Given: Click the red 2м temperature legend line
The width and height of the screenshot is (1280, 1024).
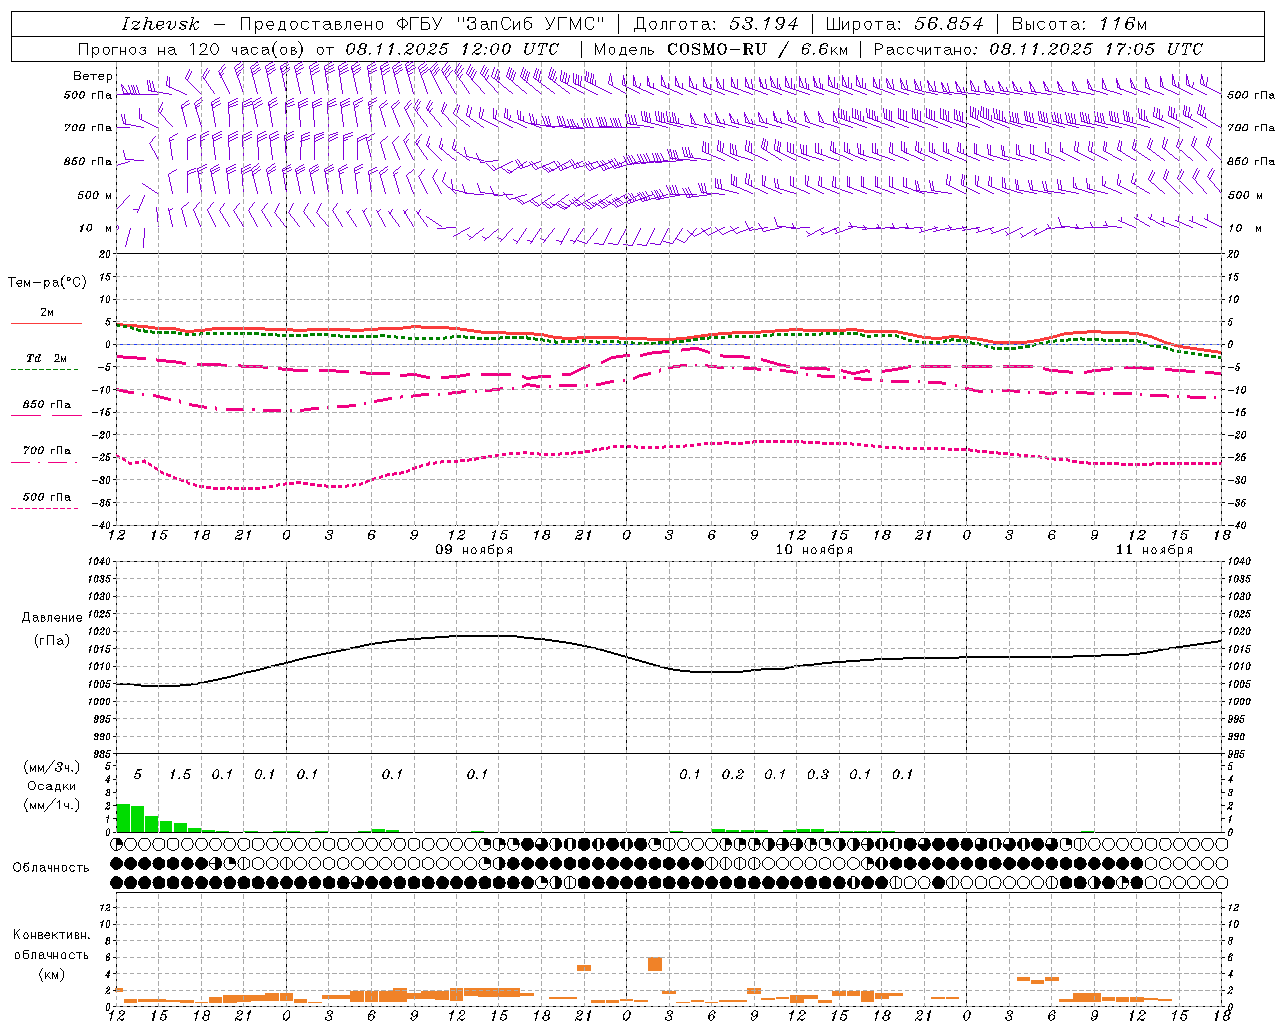Looking at the screenshot, I should tap(46, 324).
